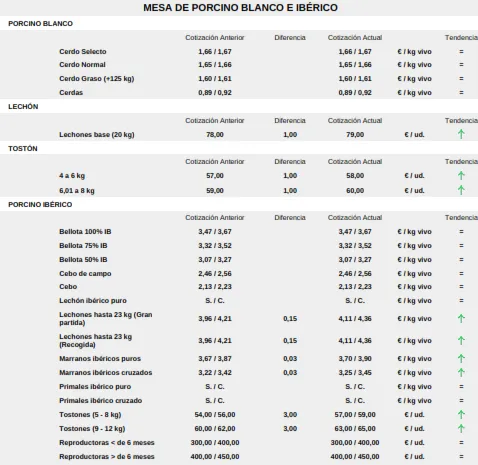Viewport: 478px width, 465px height.
Task: Select the LECHÓN section header
Action: tap(23, 107)
